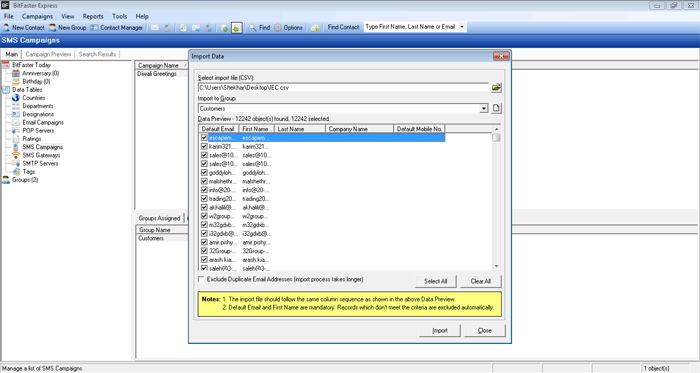Open Designations data table

(x=33, y=114)
